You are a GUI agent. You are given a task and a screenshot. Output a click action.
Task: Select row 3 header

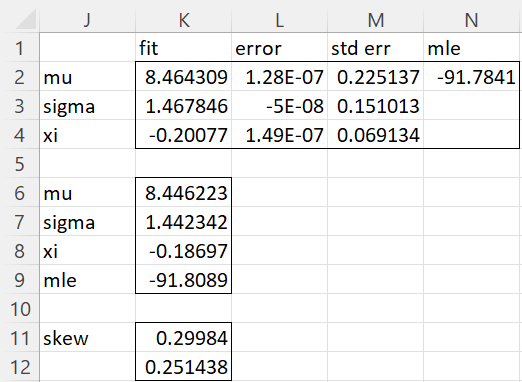point(19,105)
